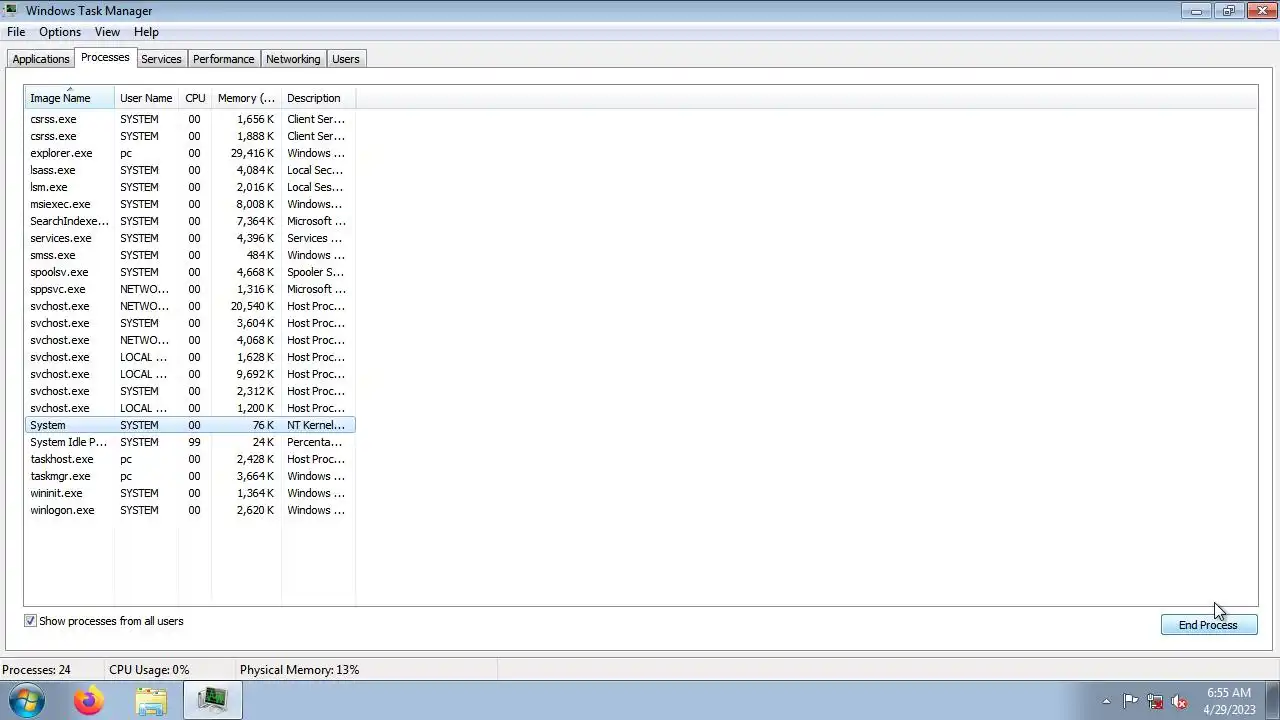The image size is (1280, 720).
Task: Open the Help menu
Action: (x=146, y=32)
